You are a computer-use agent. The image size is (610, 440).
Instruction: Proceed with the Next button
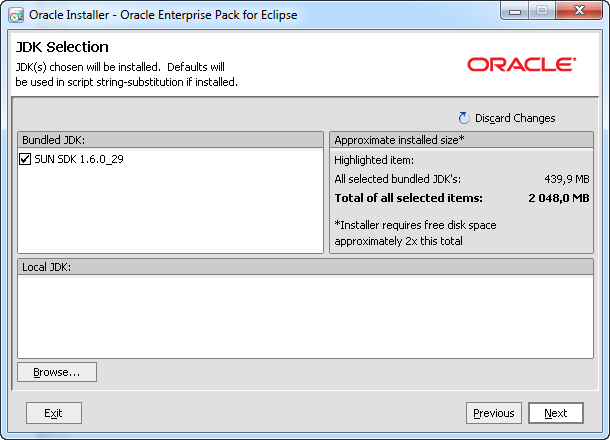[556, 413]
